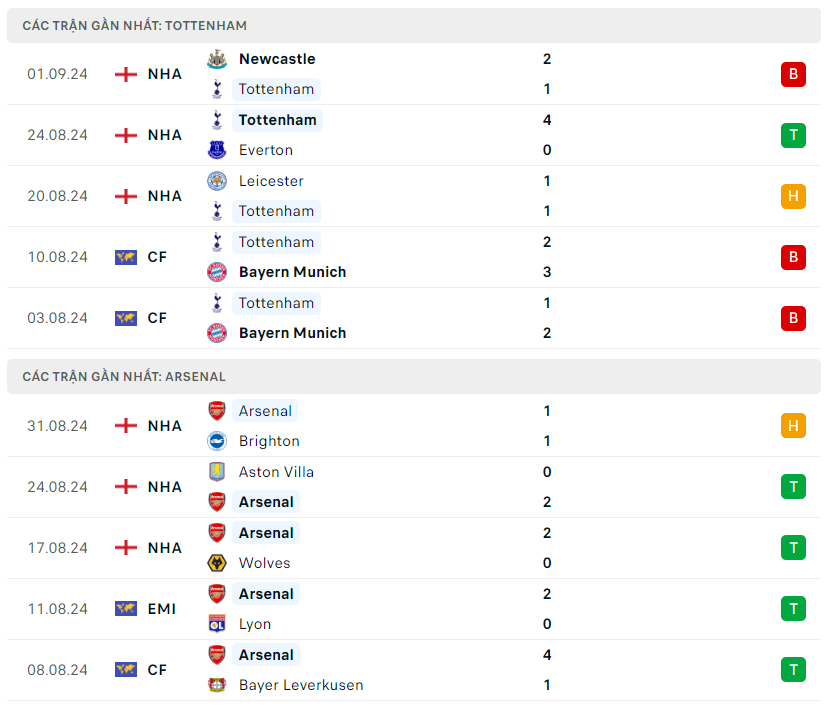Click Bayern Munich crest in 10.08.24 match
This screenshot has width=826, height=711.
pos(217,272)
